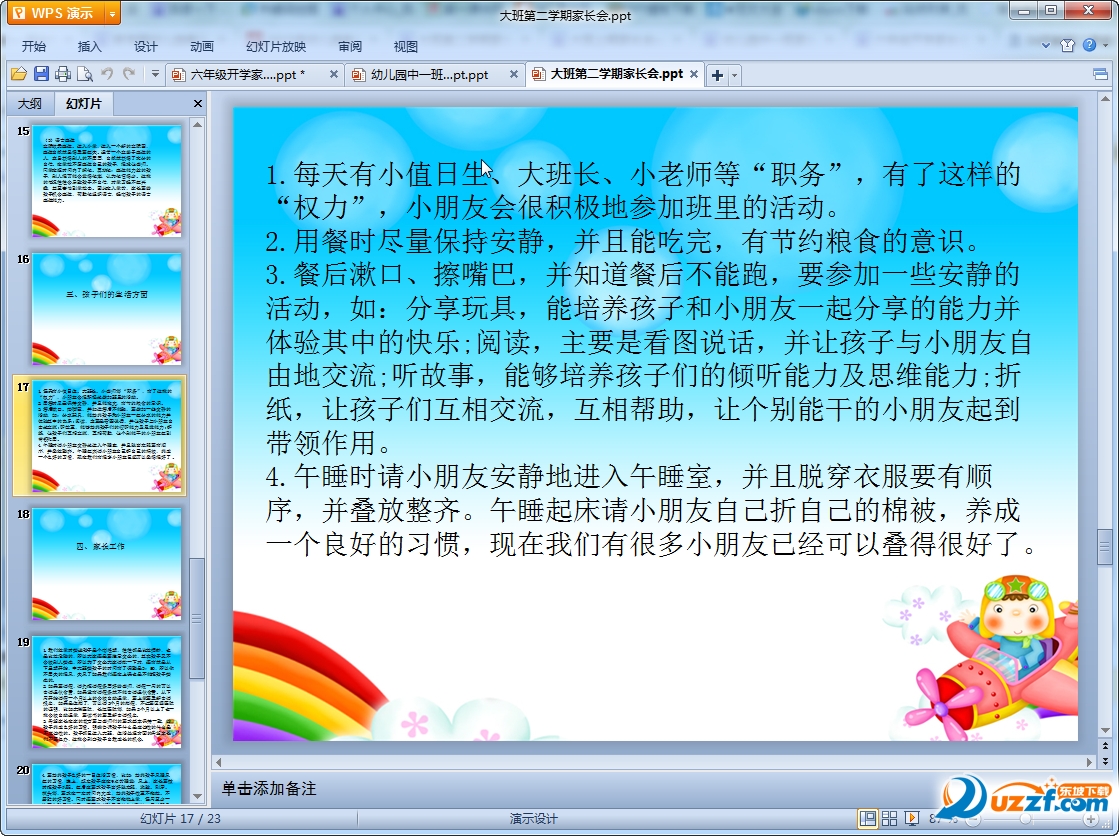The height and width of the screenshot is (836, 1119).
Task: Start the slideshow from the status bar
Action: [912, 819]
